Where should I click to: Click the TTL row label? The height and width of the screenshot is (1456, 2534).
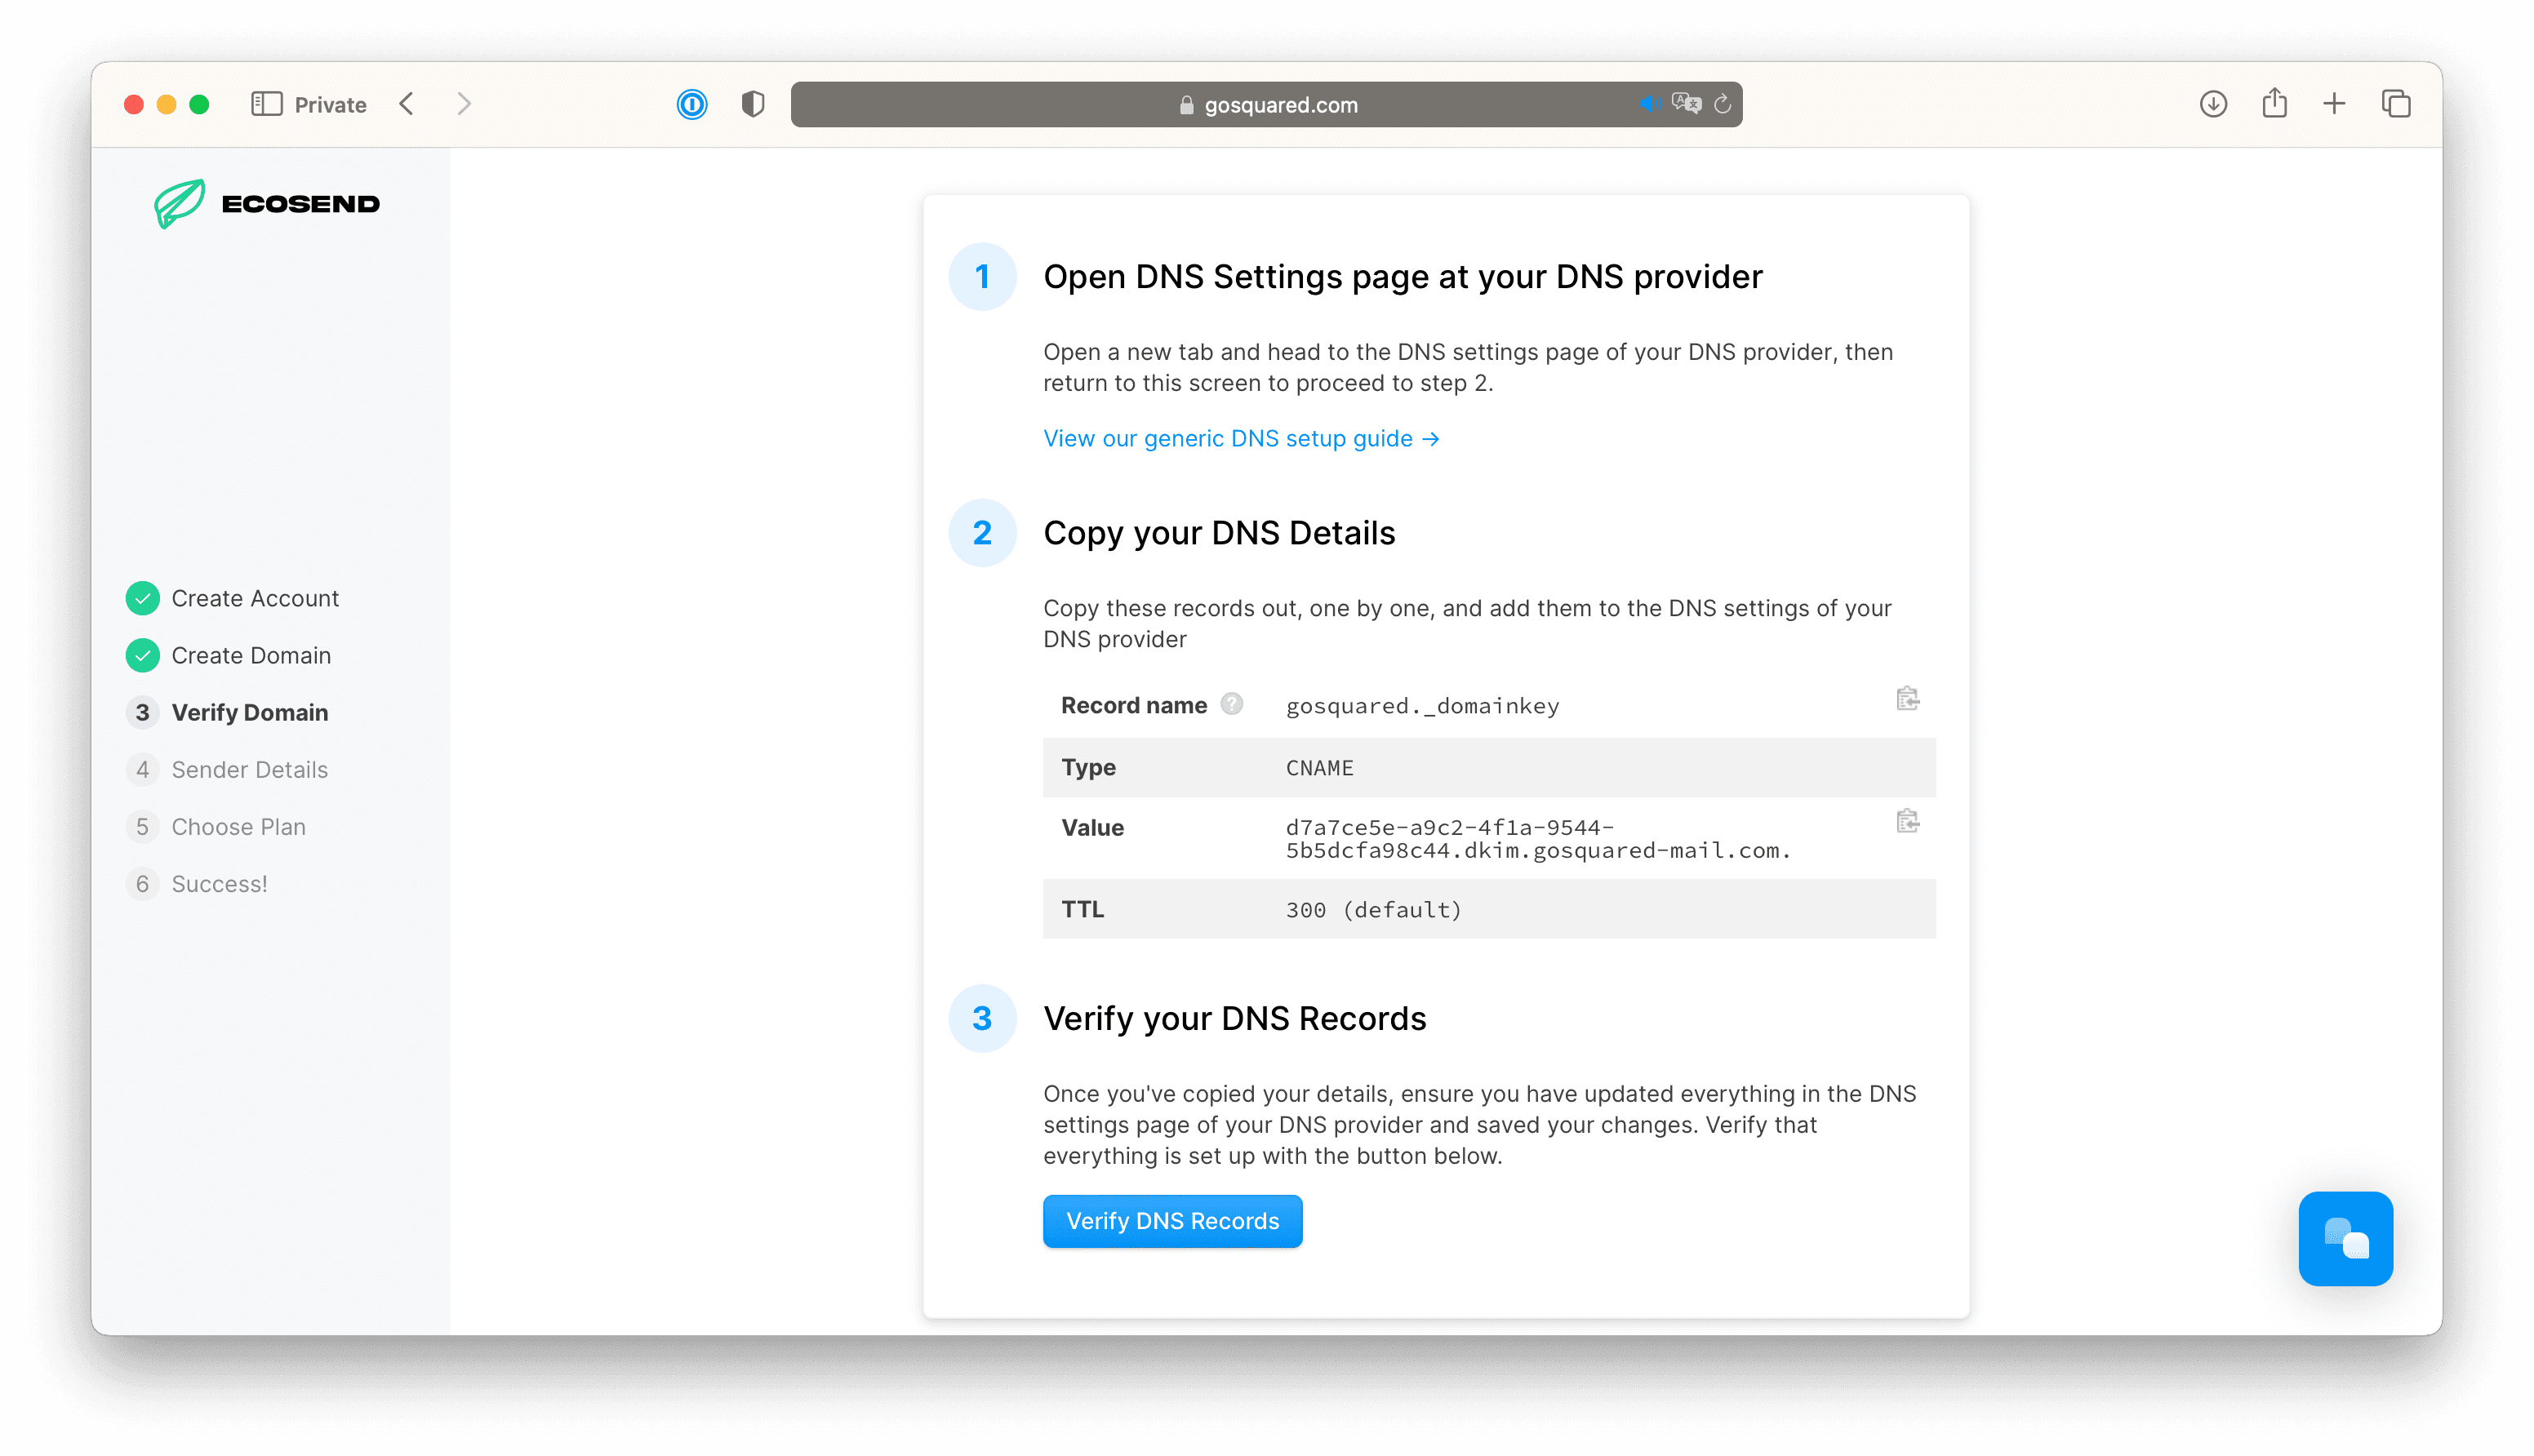(1082, 909)
